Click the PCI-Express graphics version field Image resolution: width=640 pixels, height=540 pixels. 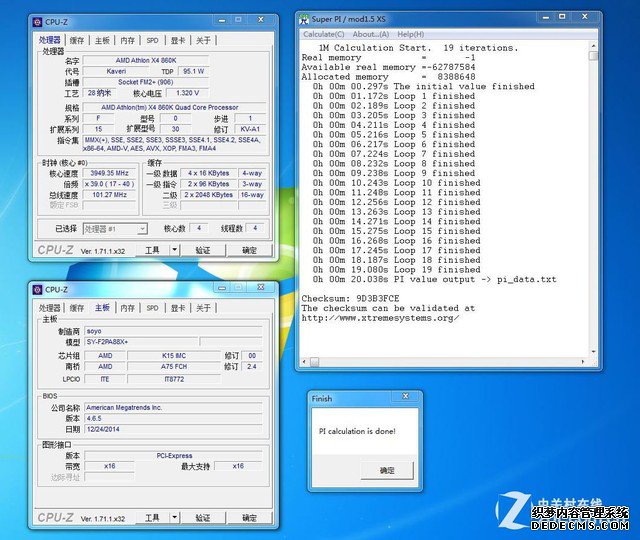point(173,456)
